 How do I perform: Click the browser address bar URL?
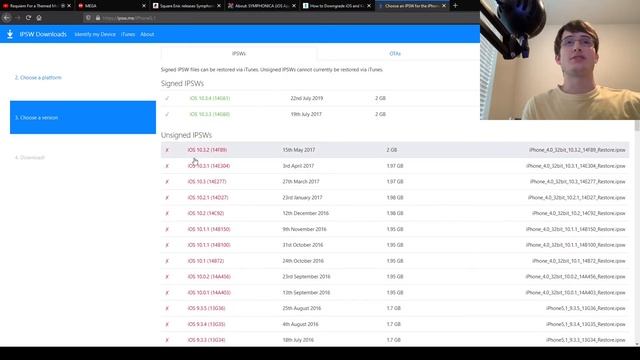(x=129, y=18)
